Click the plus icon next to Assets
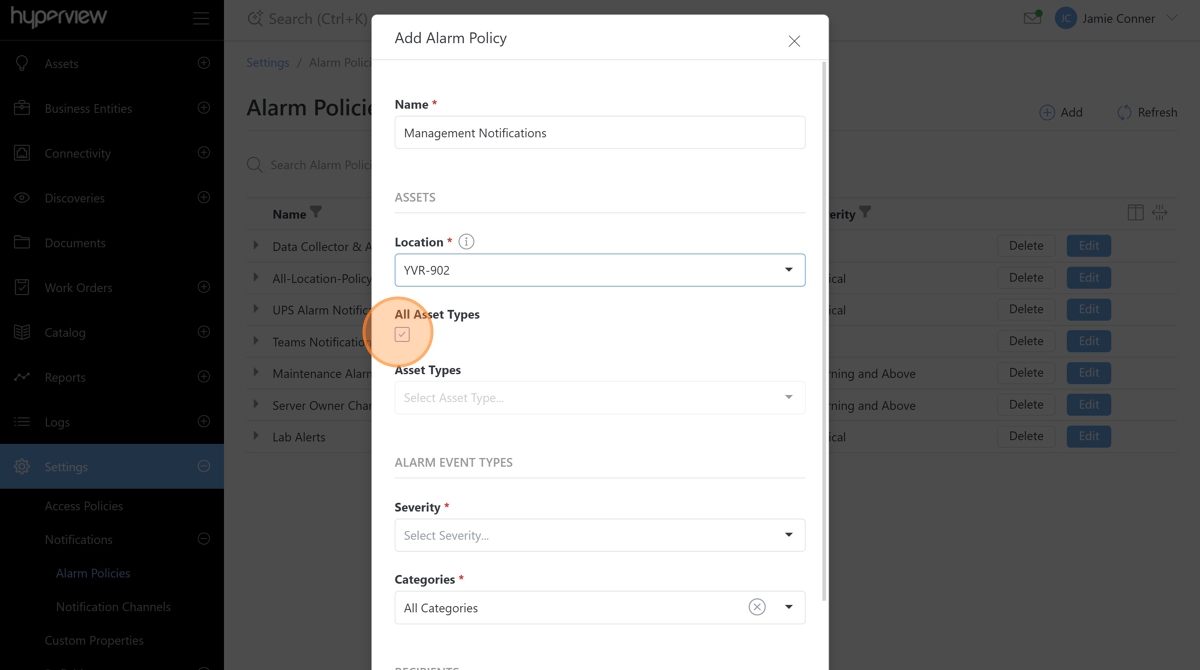This screenshot has height=670, width=1200. click(x=204, y=63)
